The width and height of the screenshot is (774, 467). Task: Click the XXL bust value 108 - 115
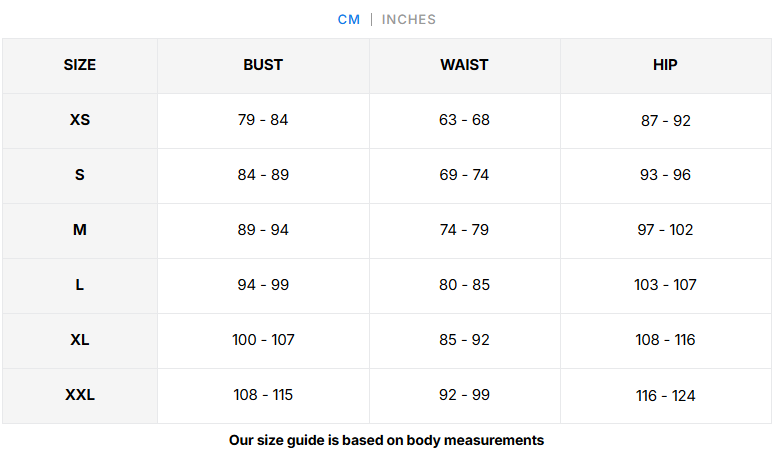263,395
